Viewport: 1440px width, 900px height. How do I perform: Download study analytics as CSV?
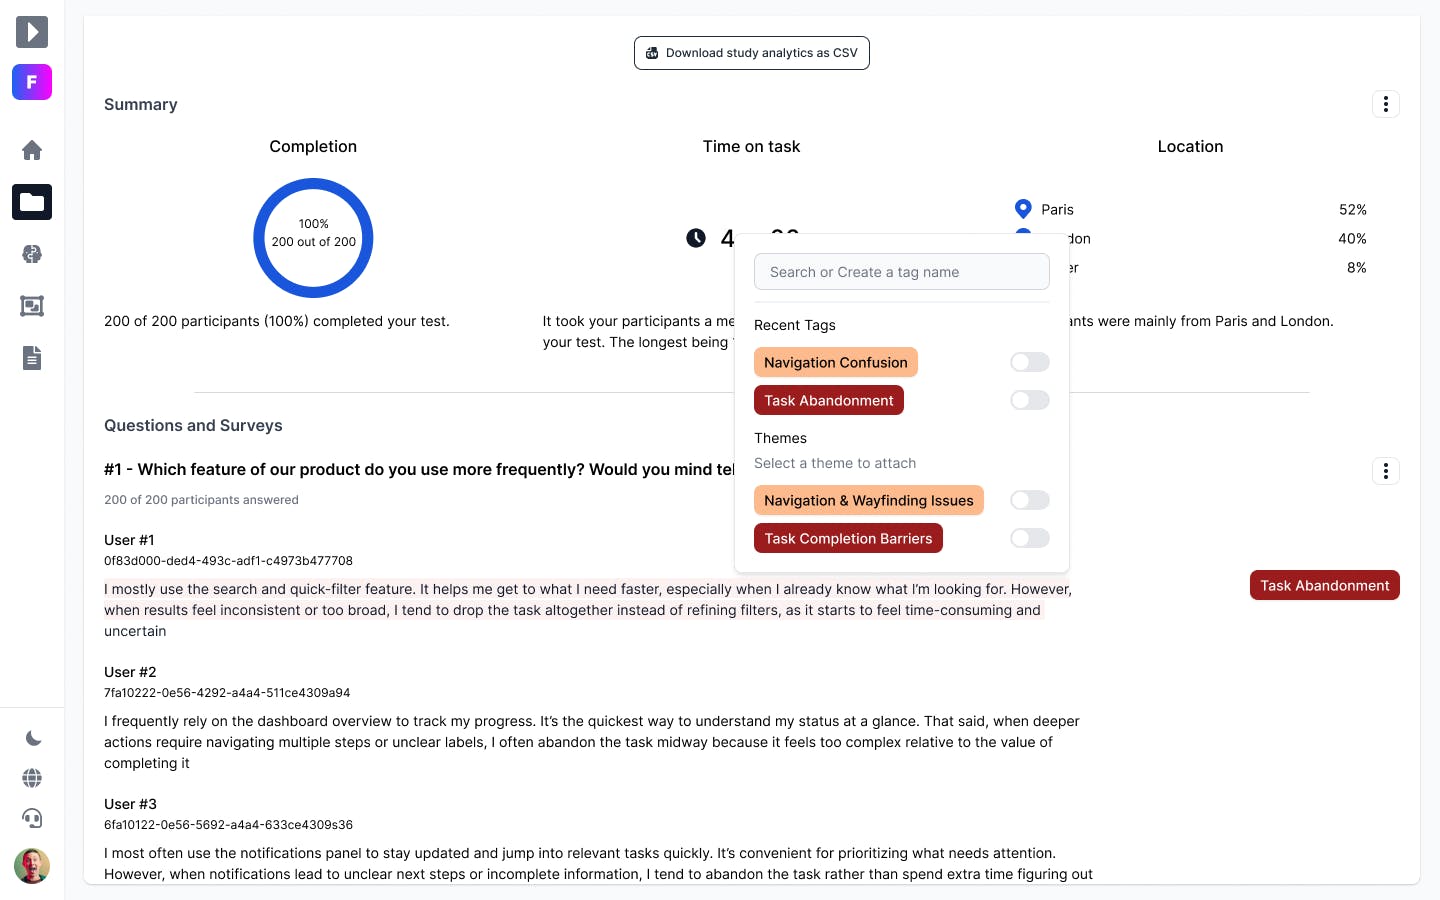752,53
